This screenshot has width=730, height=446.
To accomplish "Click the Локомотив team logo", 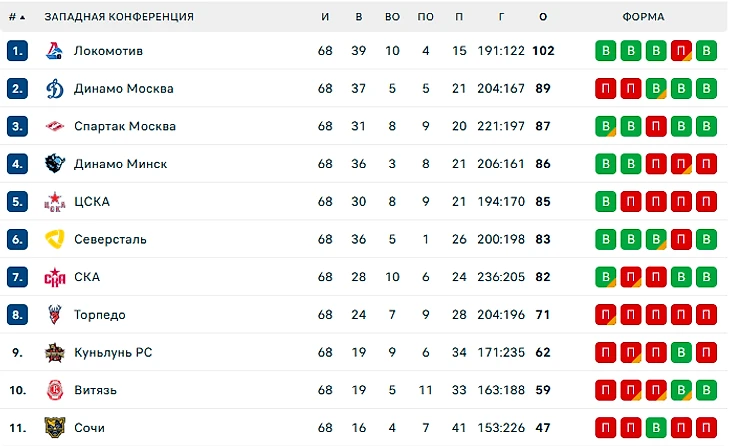I will 55,51.
